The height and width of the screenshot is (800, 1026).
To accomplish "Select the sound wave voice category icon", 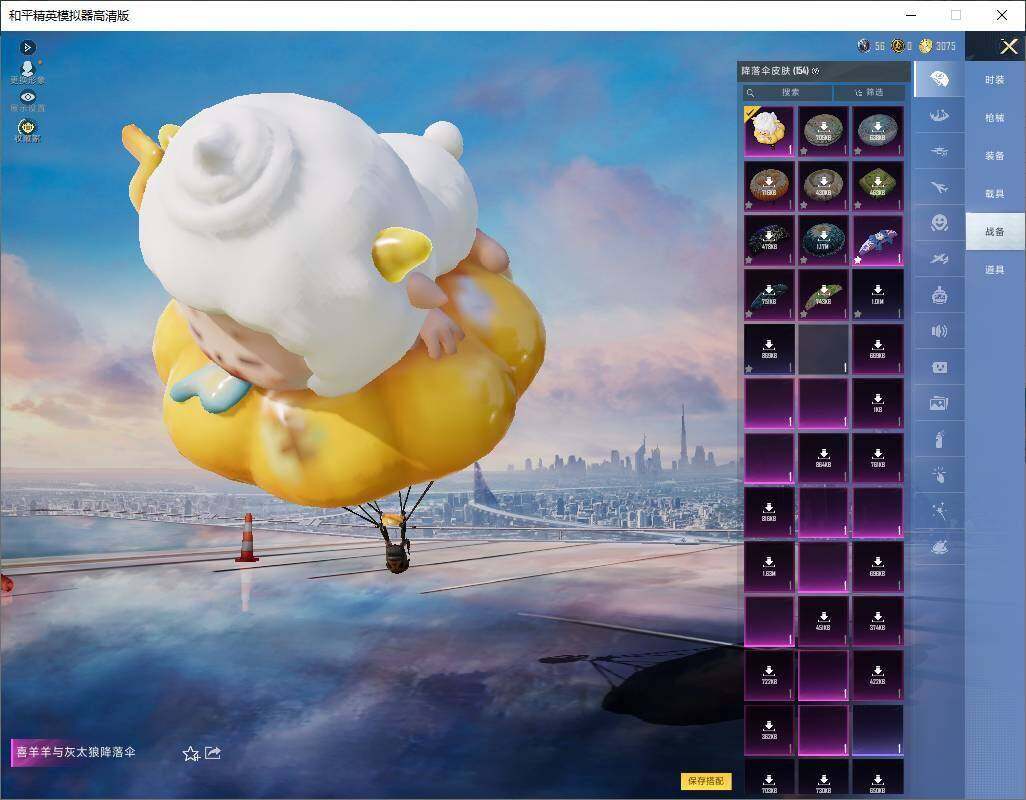I will tap(939, 331).
